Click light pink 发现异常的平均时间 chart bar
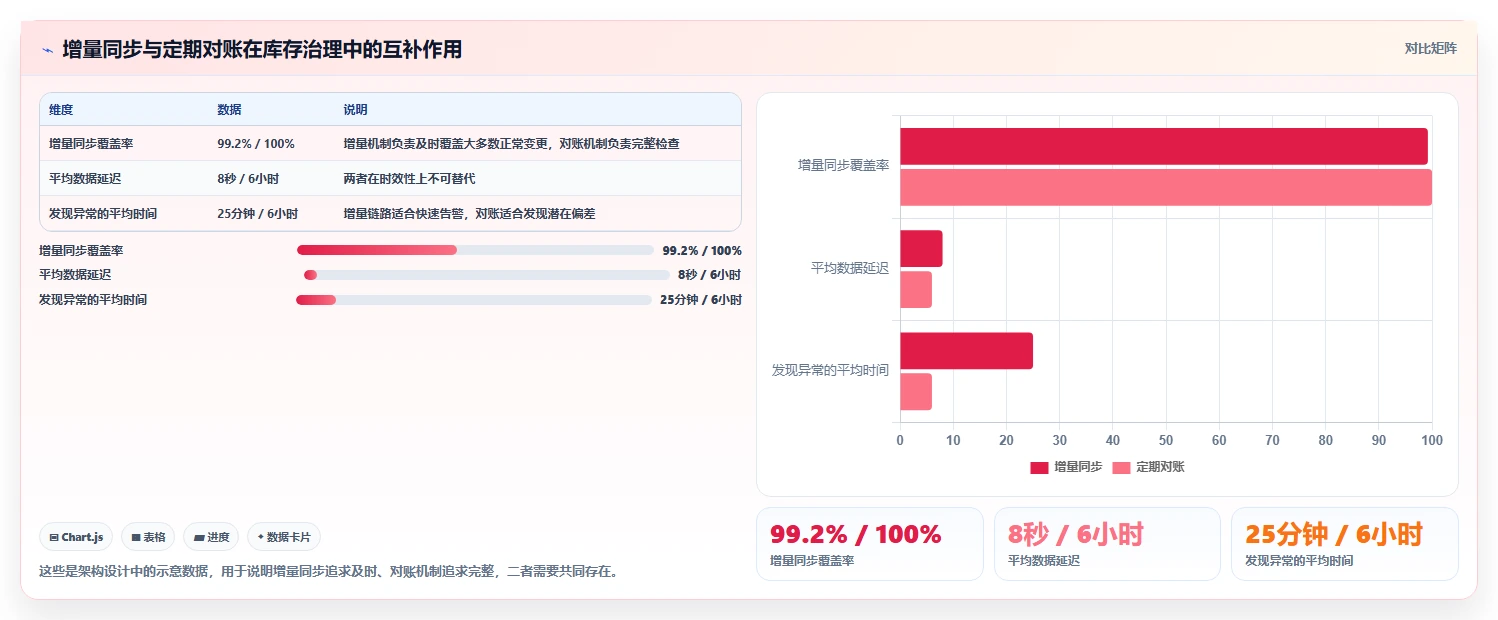This screenshot has width=1498, height=620. 916,392
